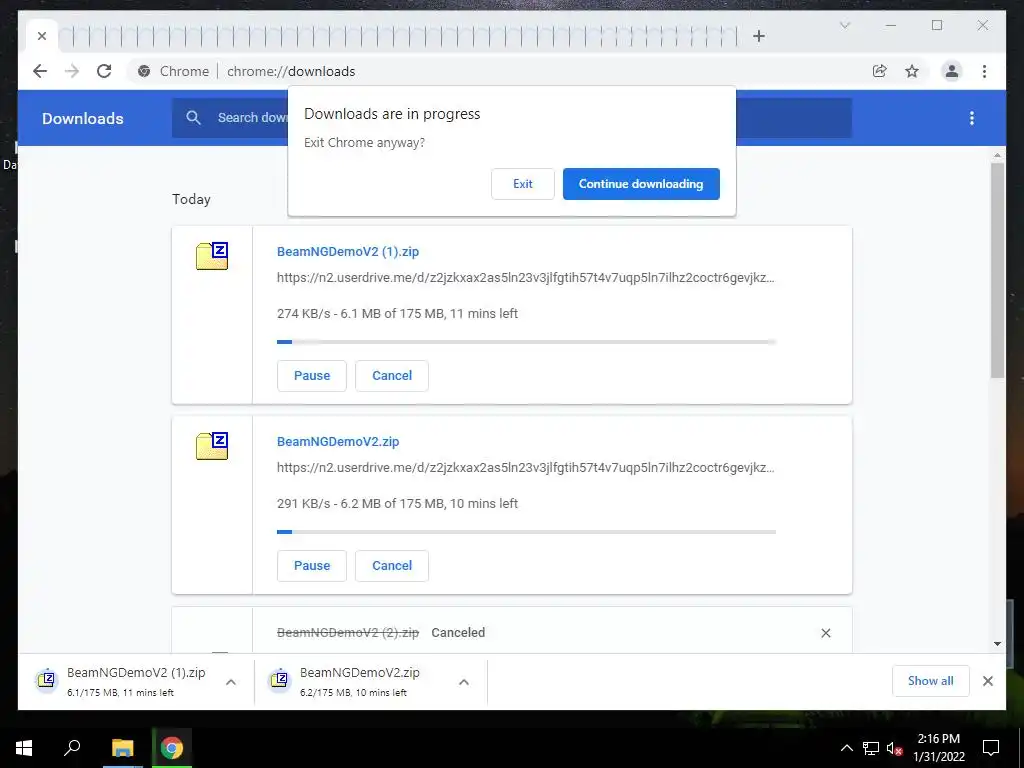Pause the BeamNGDemoV2.zip download

(312, 566)
